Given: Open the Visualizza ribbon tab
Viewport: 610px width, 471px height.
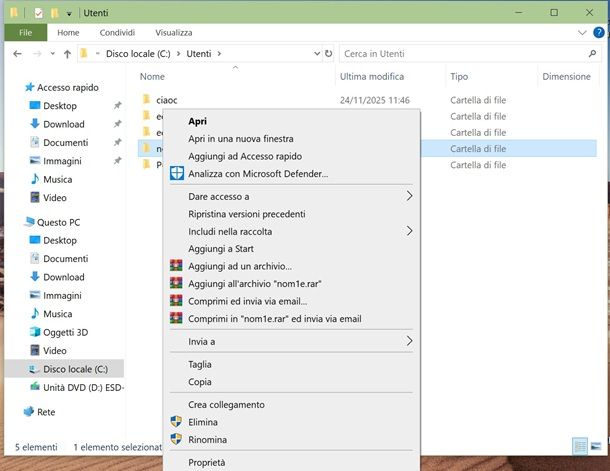Looking at the screenshot, I should [174, 33].
